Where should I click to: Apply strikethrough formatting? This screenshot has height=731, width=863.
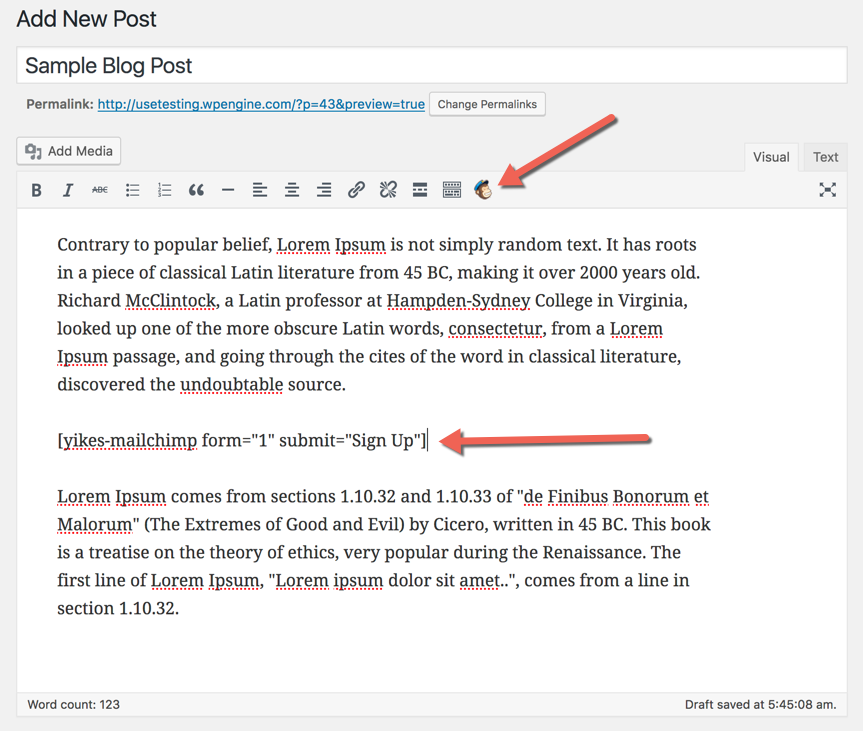point(99,190)
